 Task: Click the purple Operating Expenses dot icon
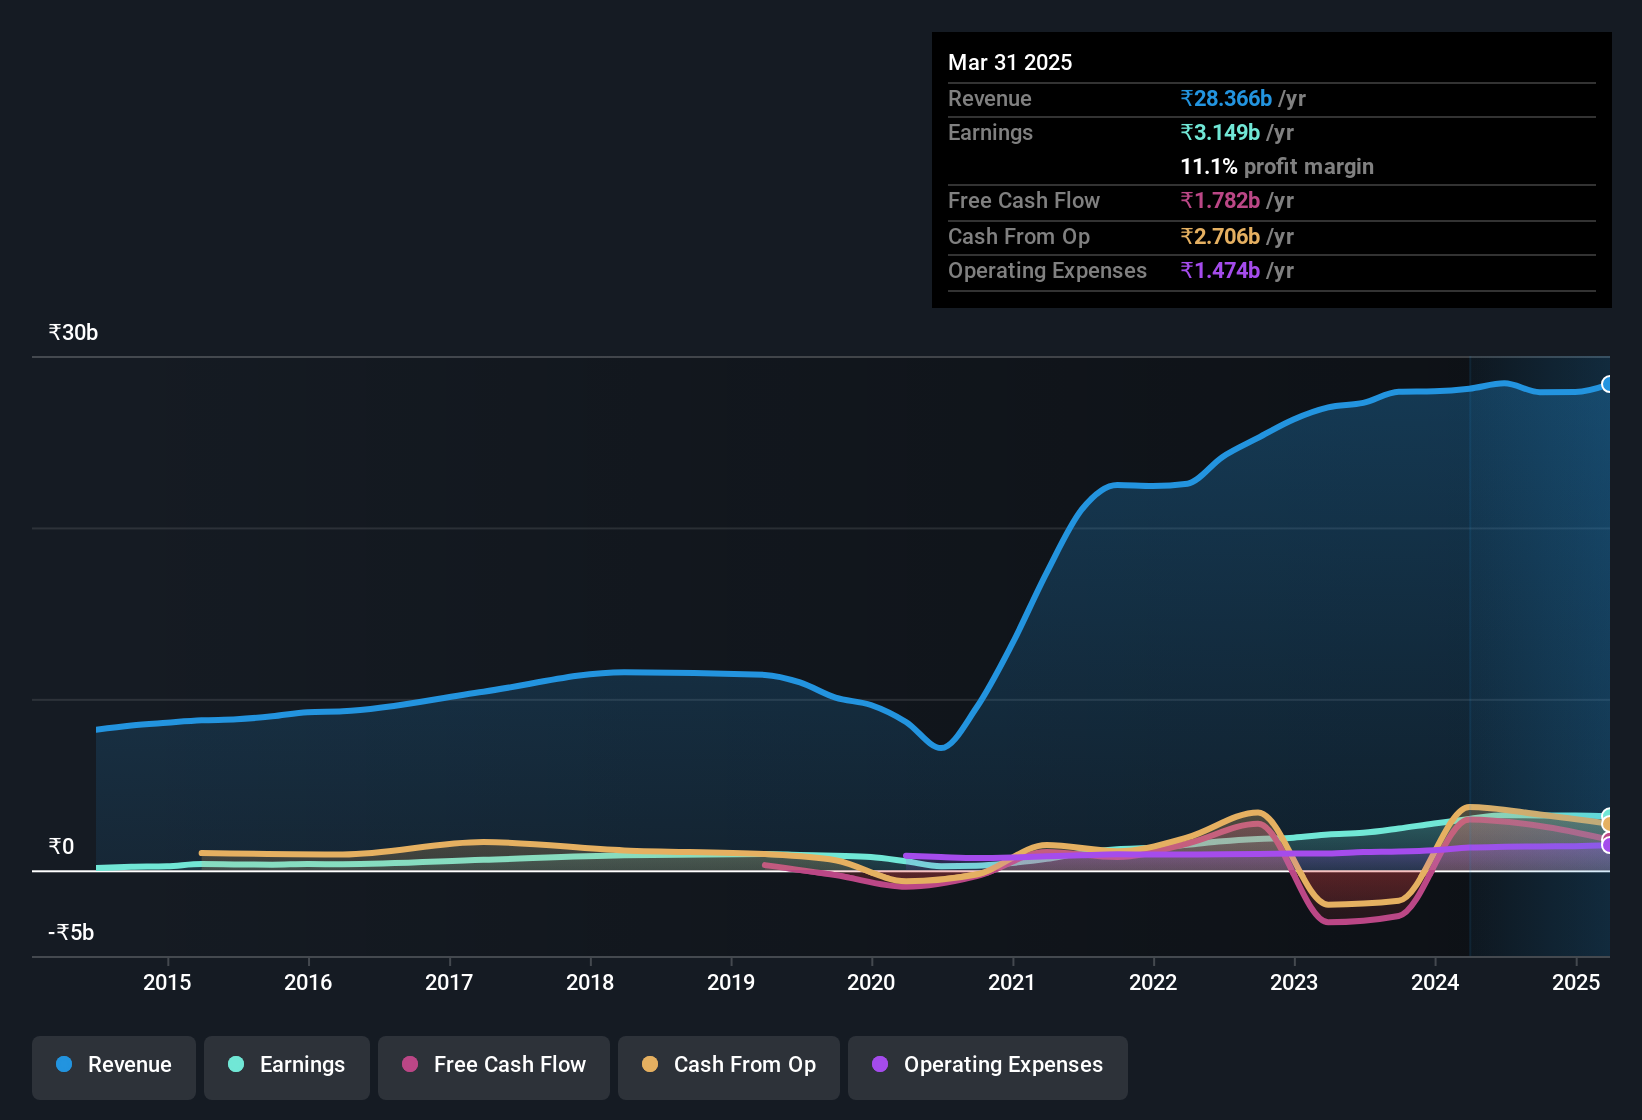[880, 1065]
